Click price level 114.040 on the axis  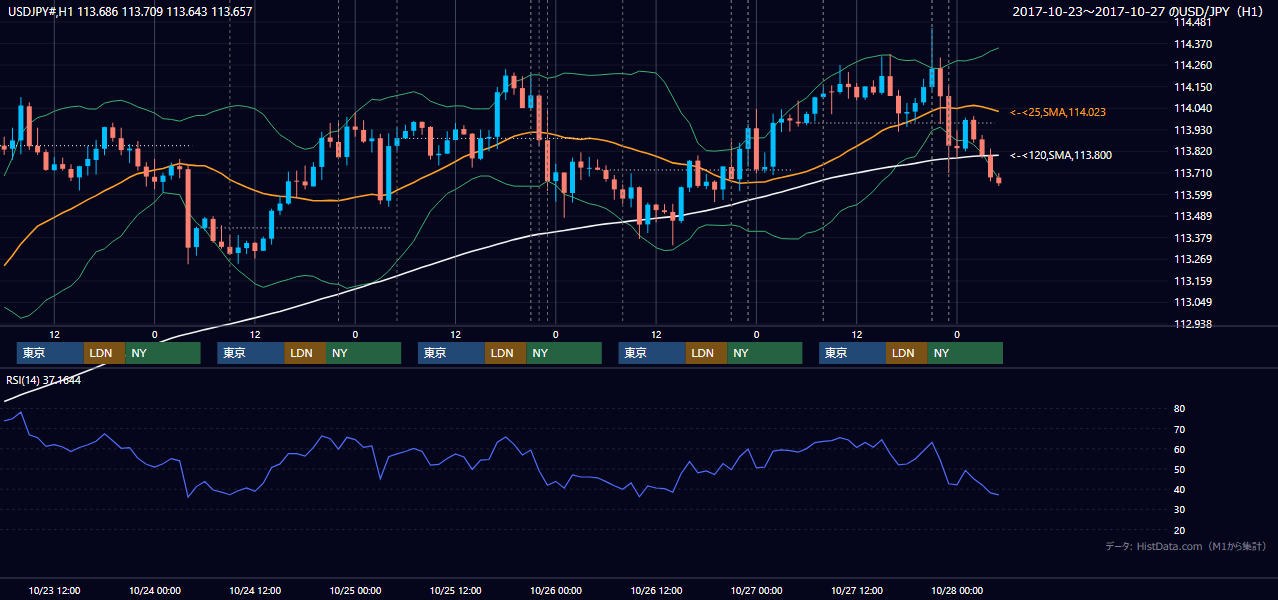(1192, 108)
